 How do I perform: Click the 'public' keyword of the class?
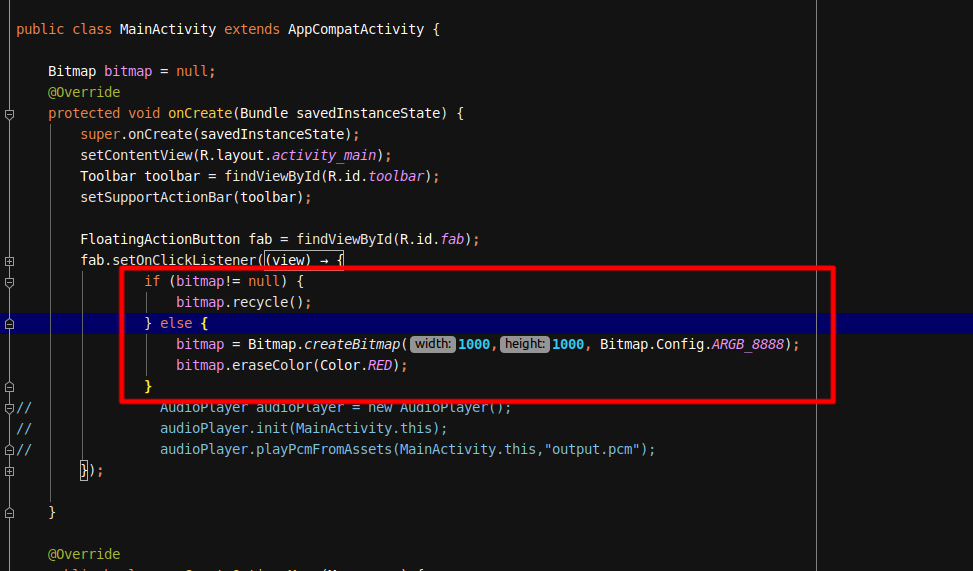pyautogui.click(x=40, y=29)
